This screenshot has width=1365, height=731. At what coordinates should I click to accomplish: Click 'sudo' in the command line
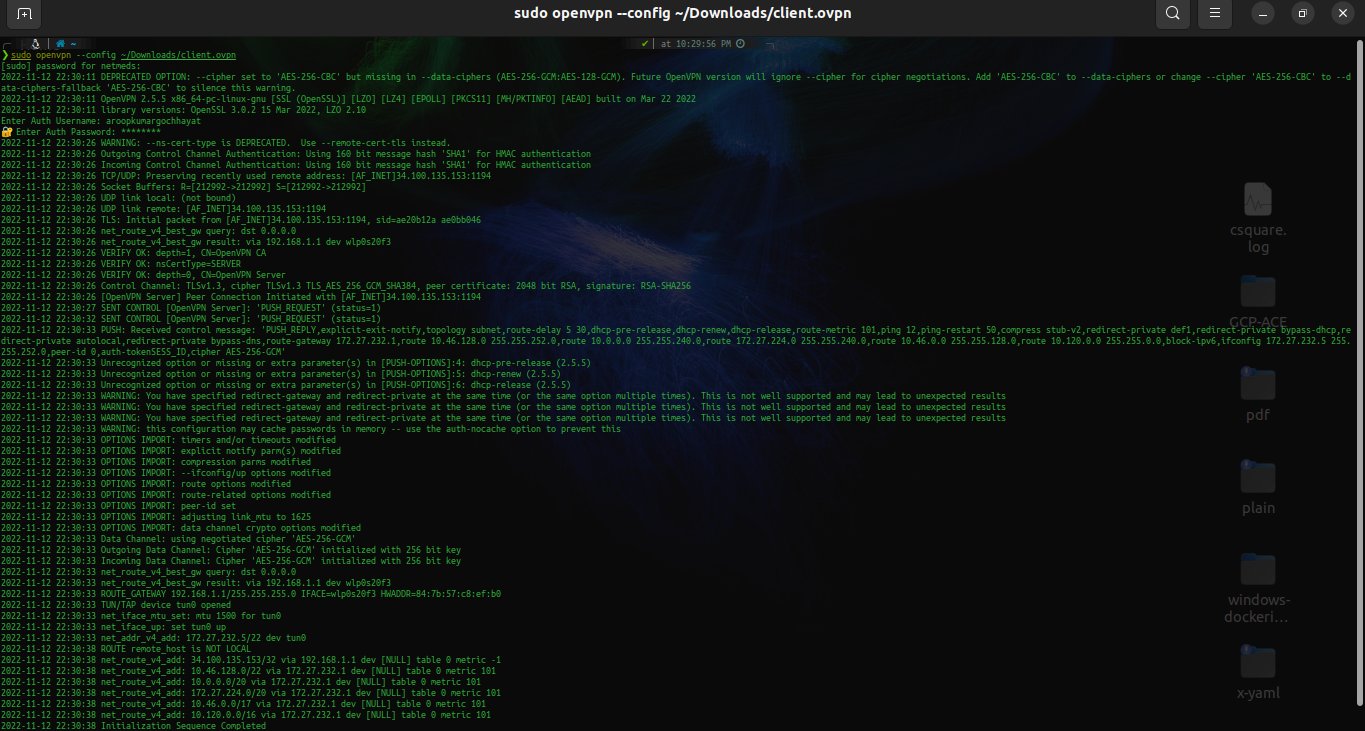[22, 55]
